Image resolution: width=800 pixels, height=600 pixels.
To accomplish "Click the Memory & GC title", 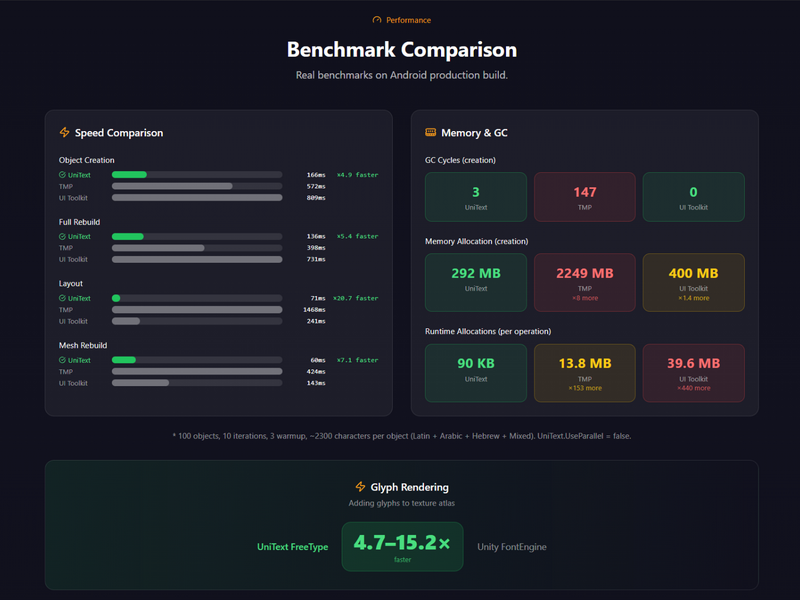I will point(474,133).
